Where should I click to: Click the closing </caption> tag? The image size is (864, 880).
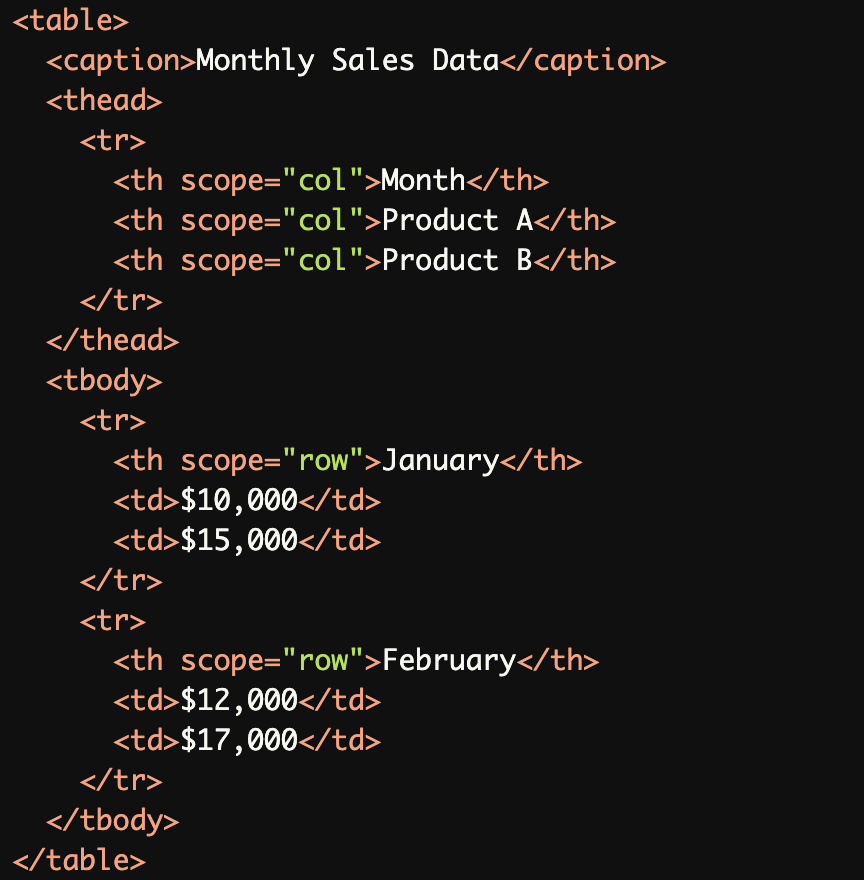point(582,60)
